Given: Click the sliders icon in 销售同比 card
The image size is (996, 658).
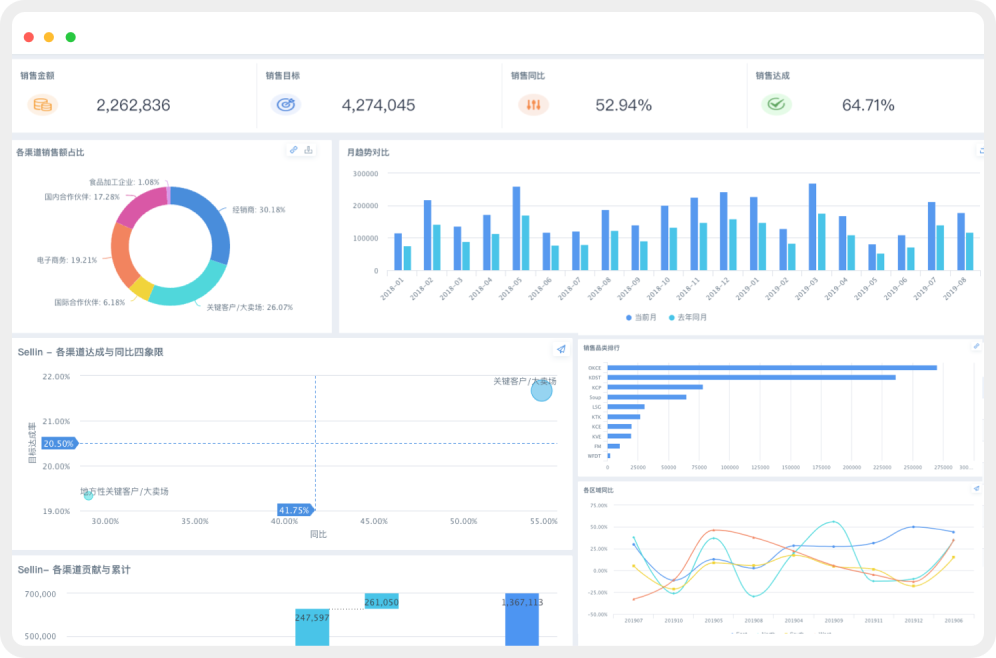Looking at the screenshot, I should [x=533, y=105].
